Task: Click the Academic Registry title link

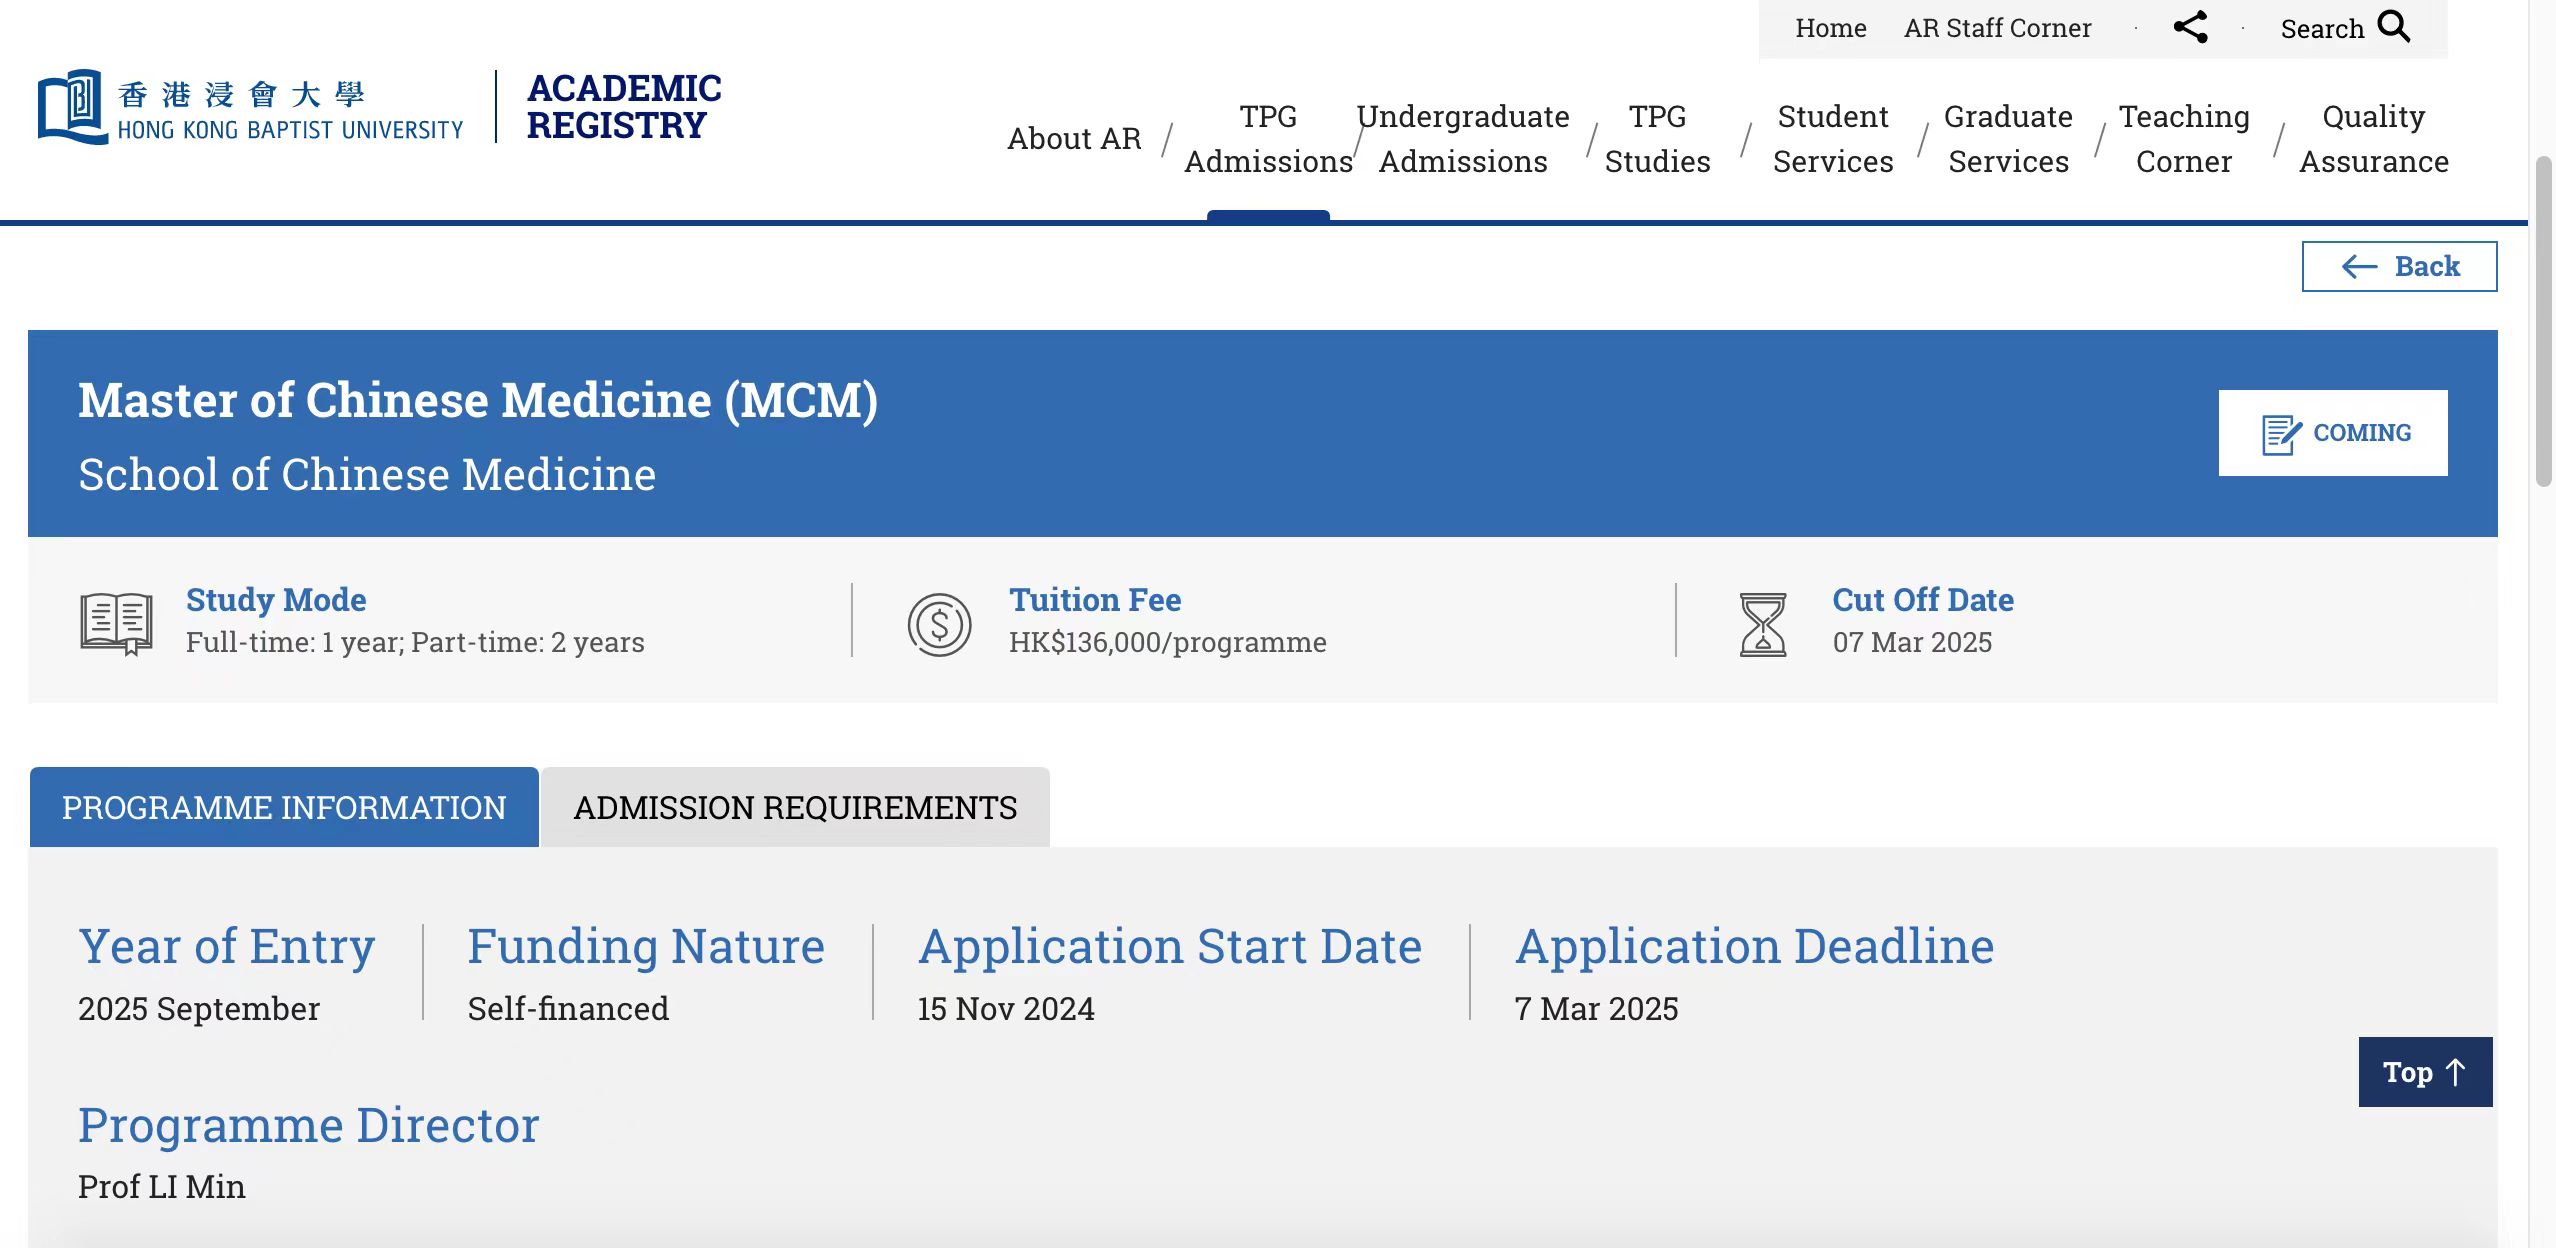Action: [624, 107]
